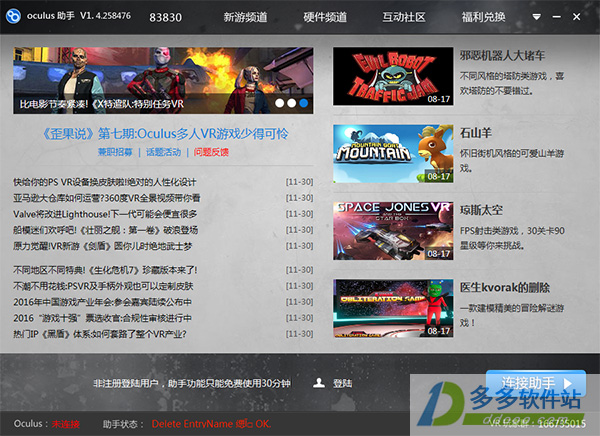The width and height of the screenshot is (600, 436).
Task: Open the Obliteration Game thumbnail
Action: tap(393, 308)
